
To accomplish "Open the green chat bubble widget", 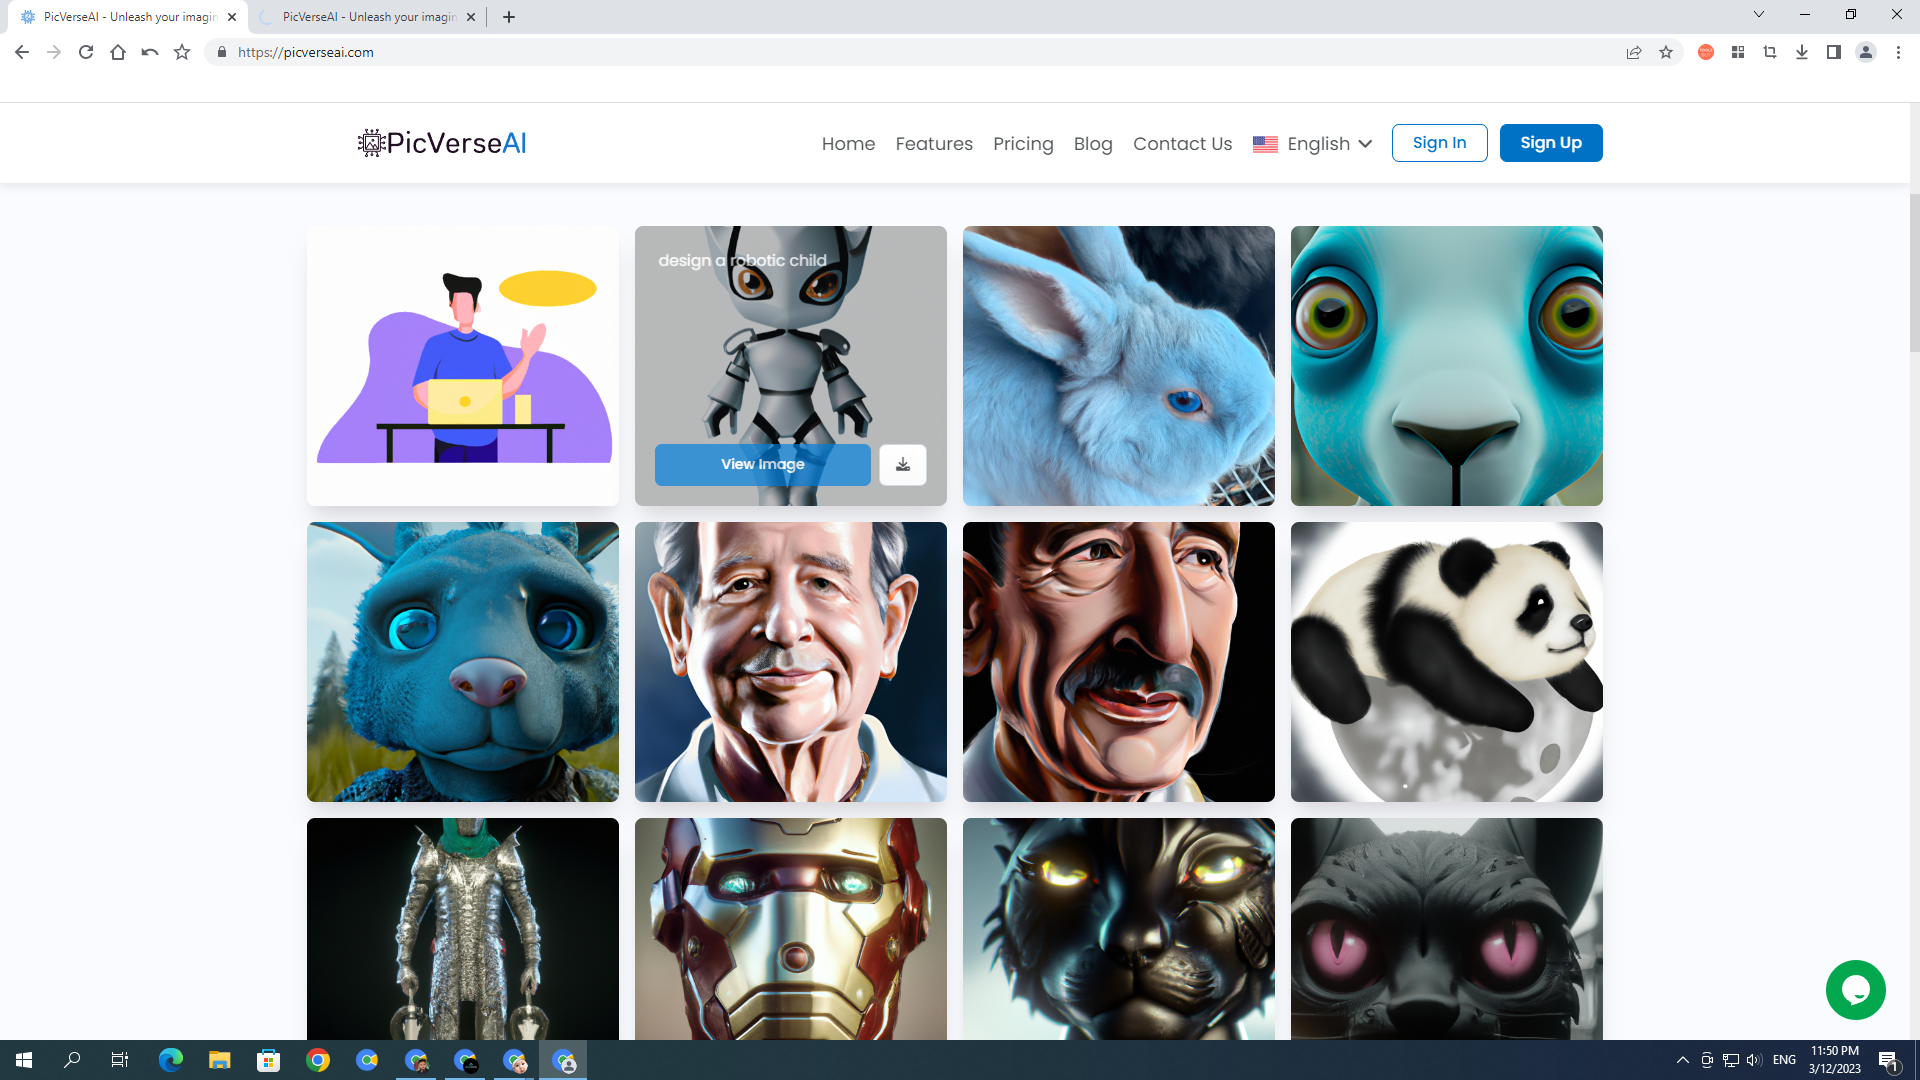I will point(1856,990).
